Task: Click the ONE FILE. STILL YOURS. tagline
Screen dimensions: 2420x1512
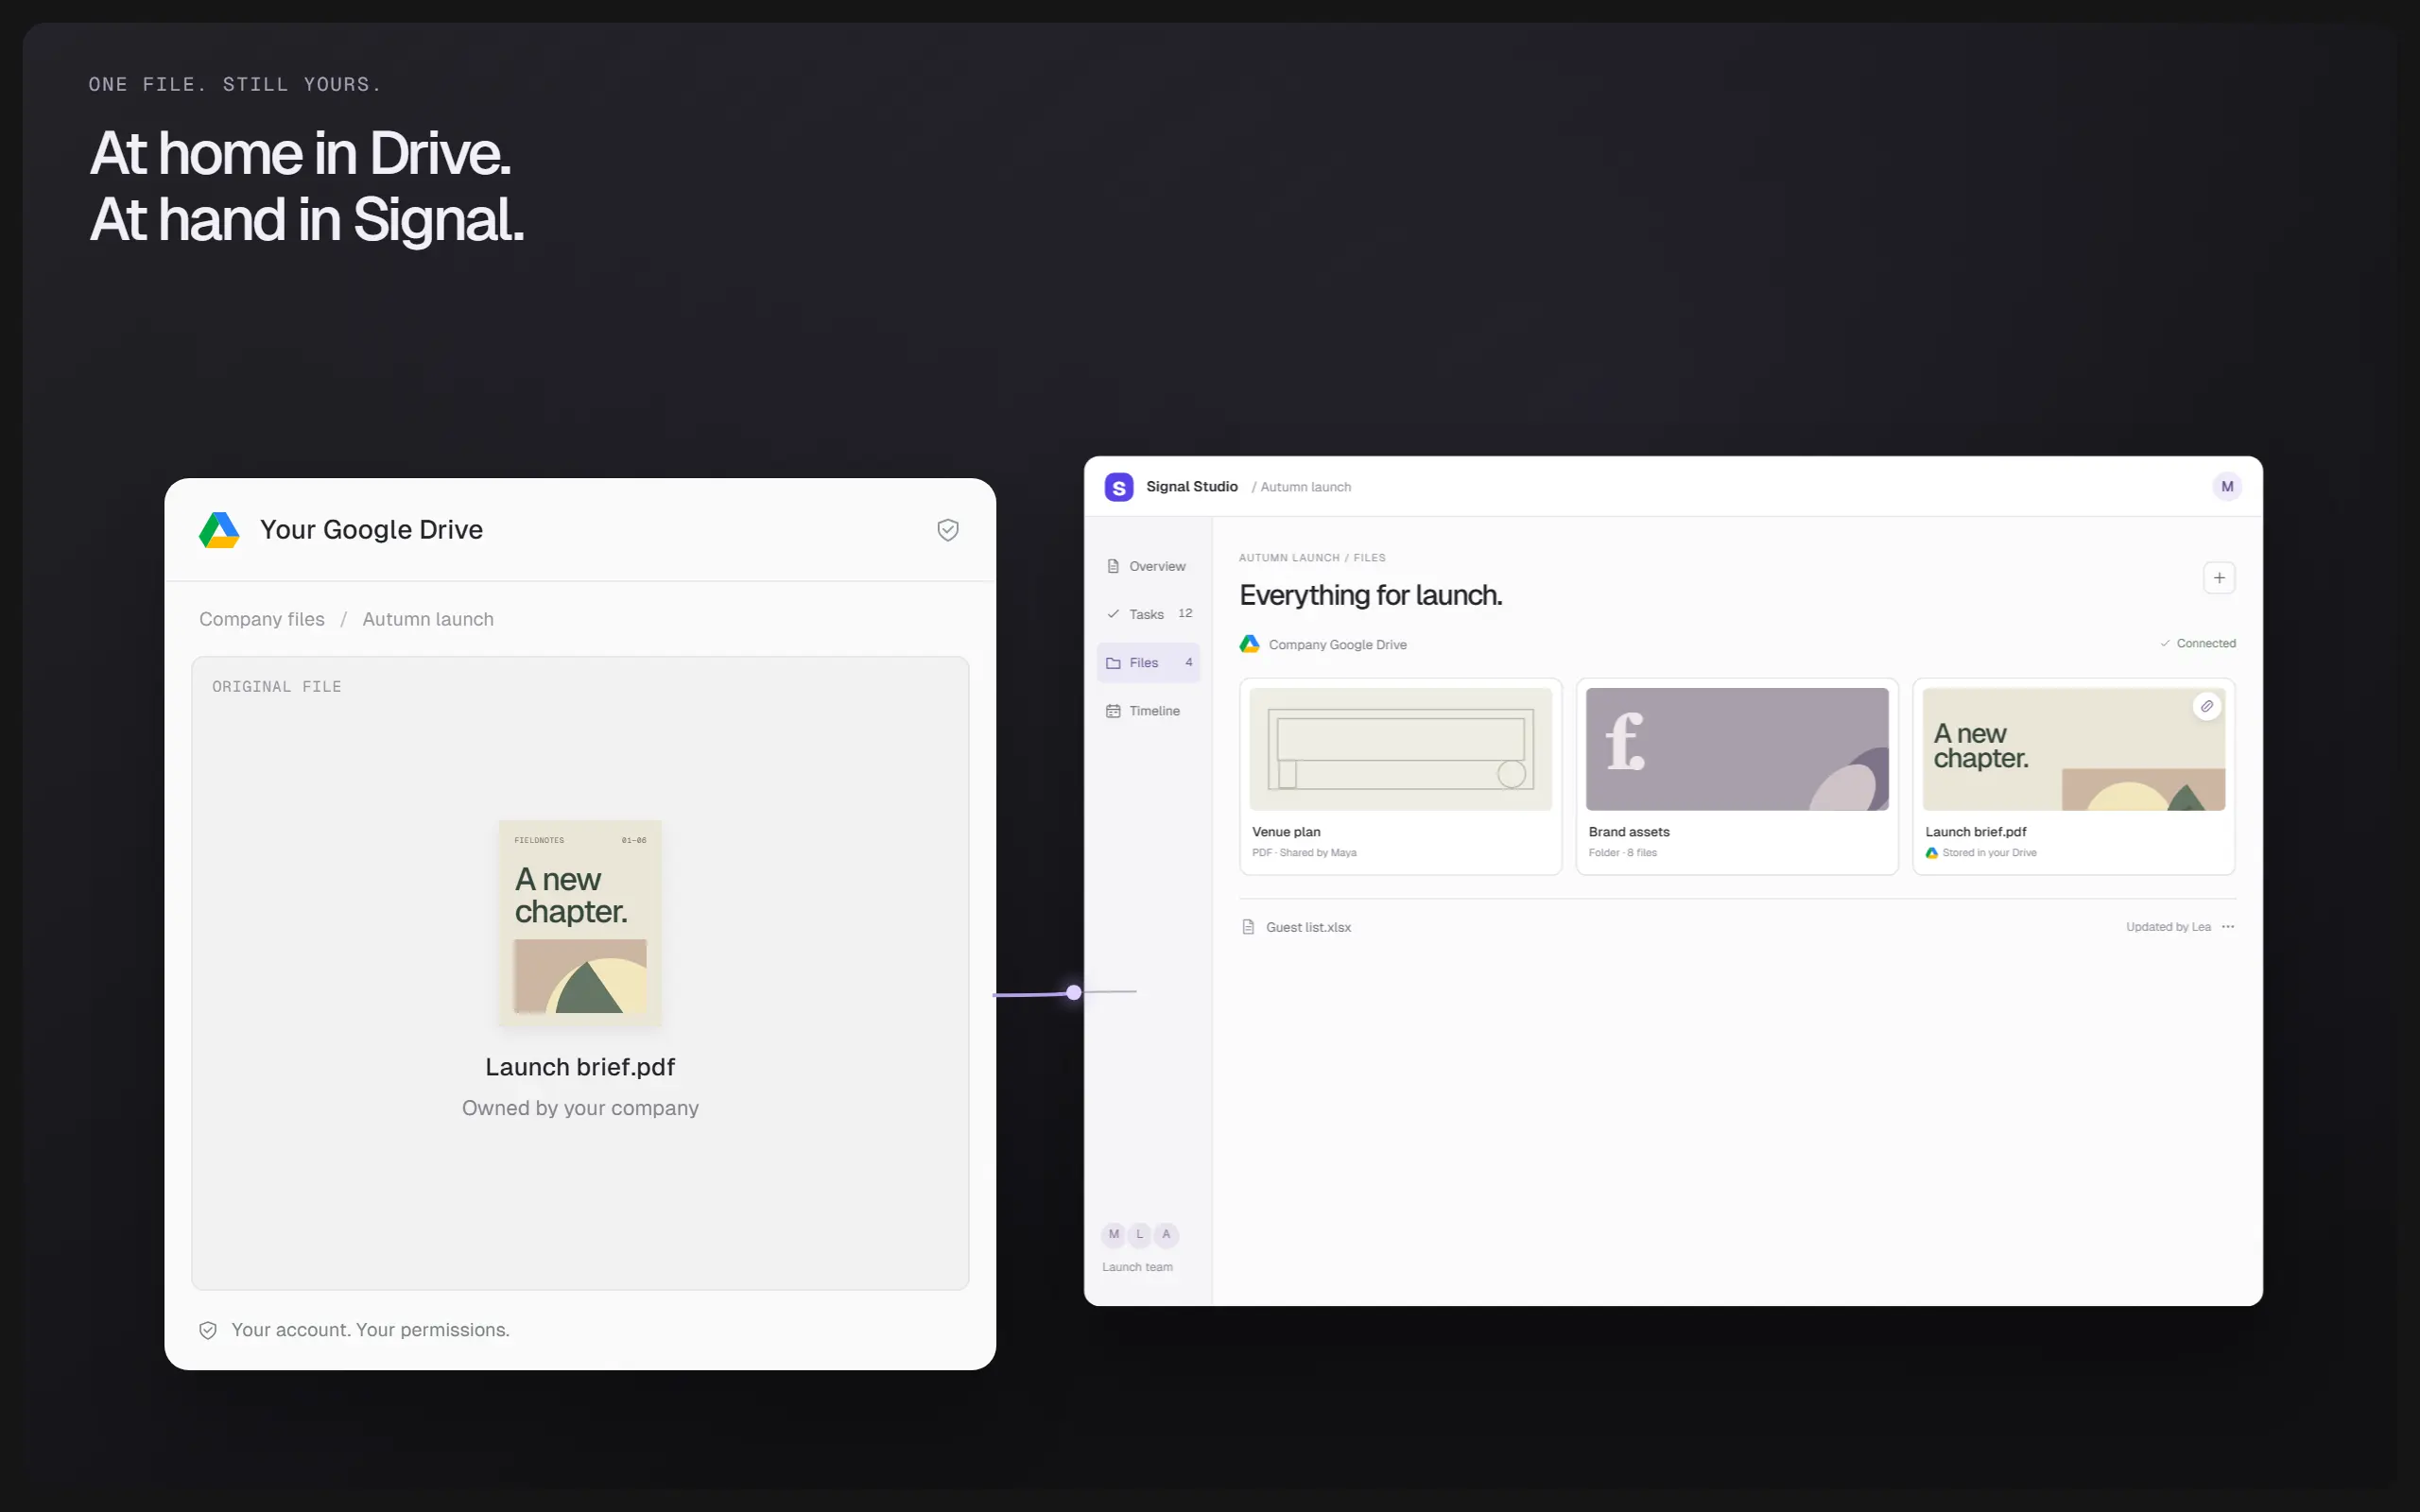Action: pyautogui.click(x=235, y=85)
